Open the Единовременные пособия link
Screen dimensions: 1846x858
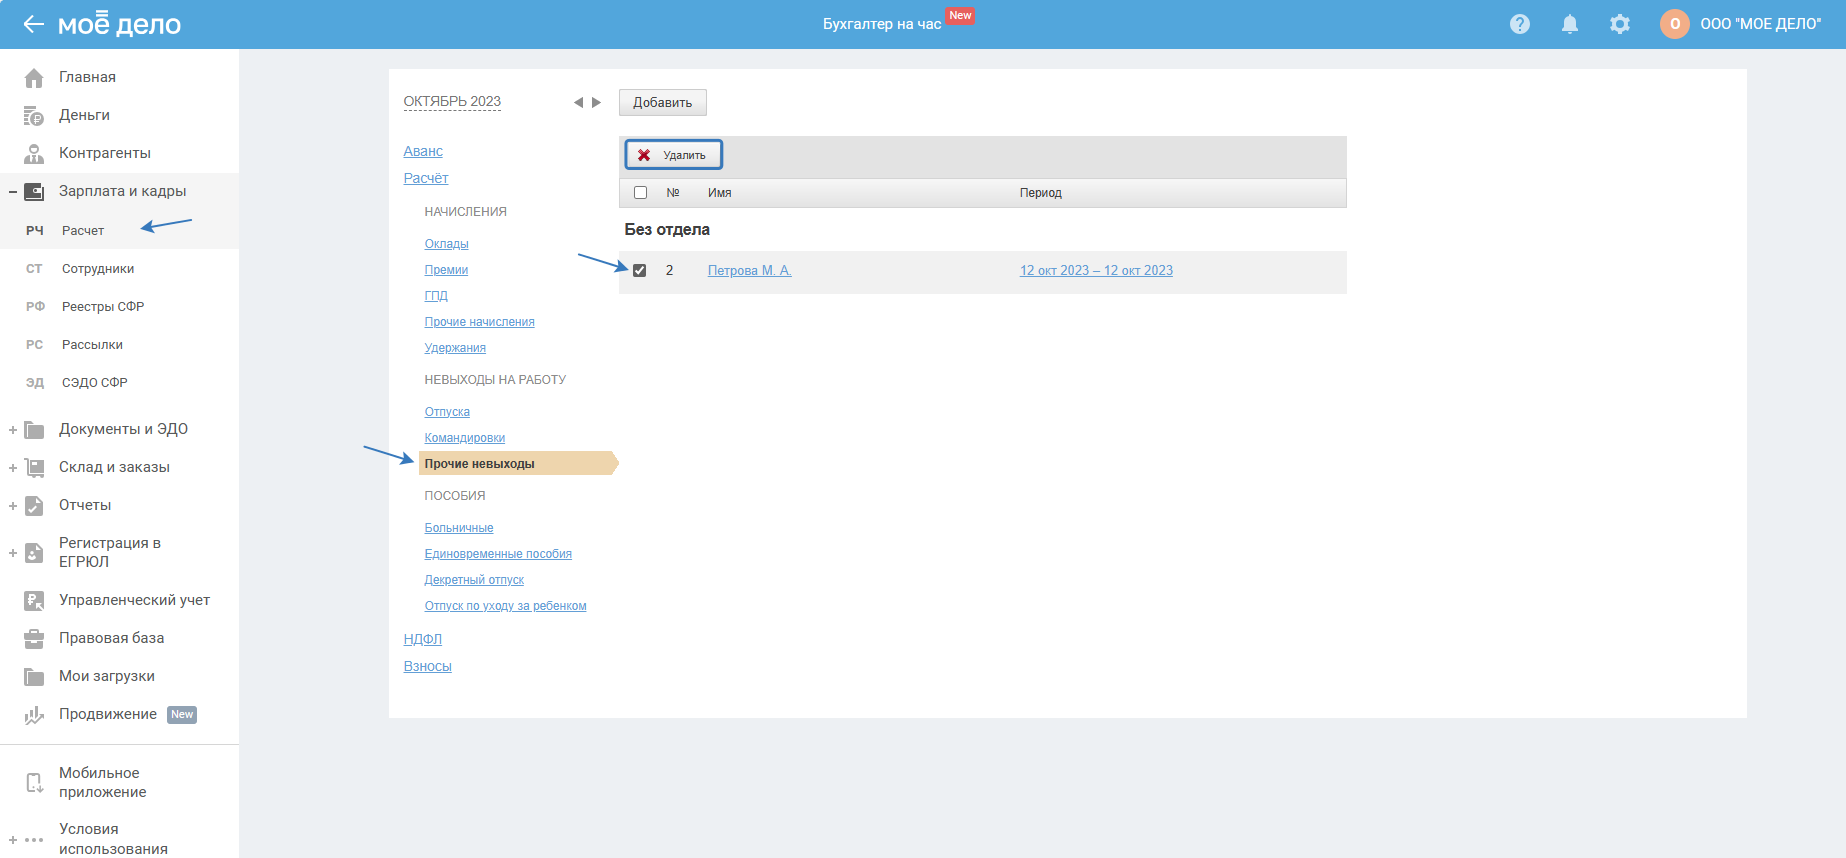pos(498,554)
